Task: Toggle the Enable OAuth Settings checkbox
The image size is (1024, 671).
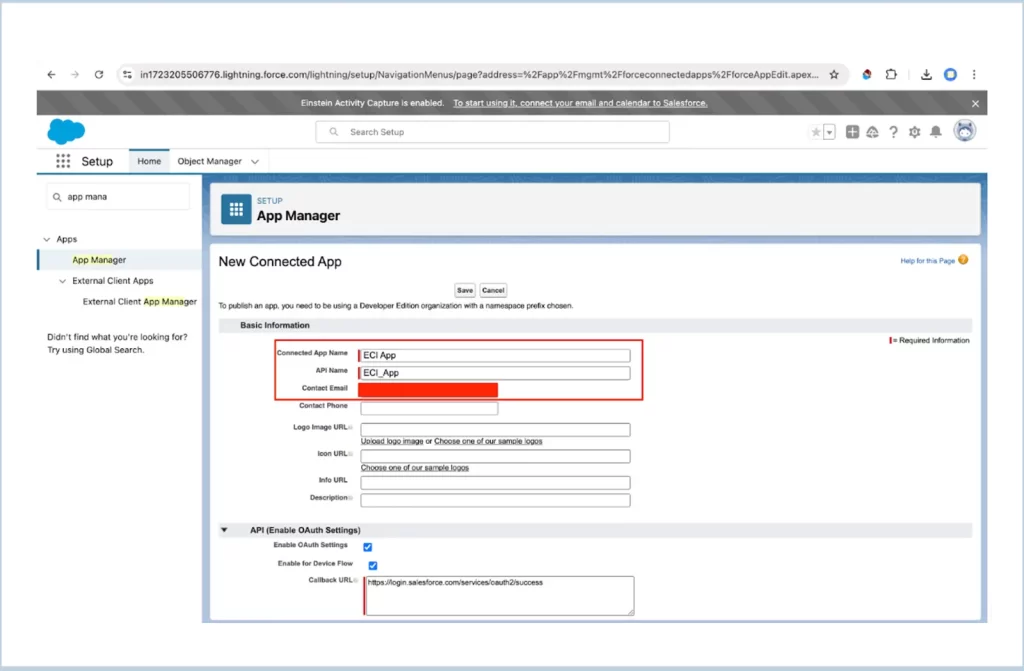Action: click(x=368, y=547)
